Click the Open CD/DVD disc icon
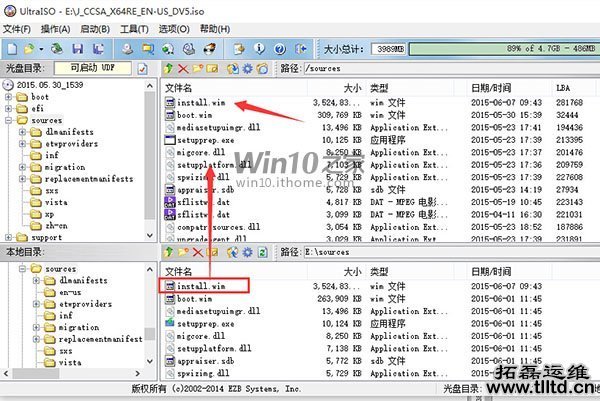600x401 pixels. pyautogui.click(x=57, y=49)
